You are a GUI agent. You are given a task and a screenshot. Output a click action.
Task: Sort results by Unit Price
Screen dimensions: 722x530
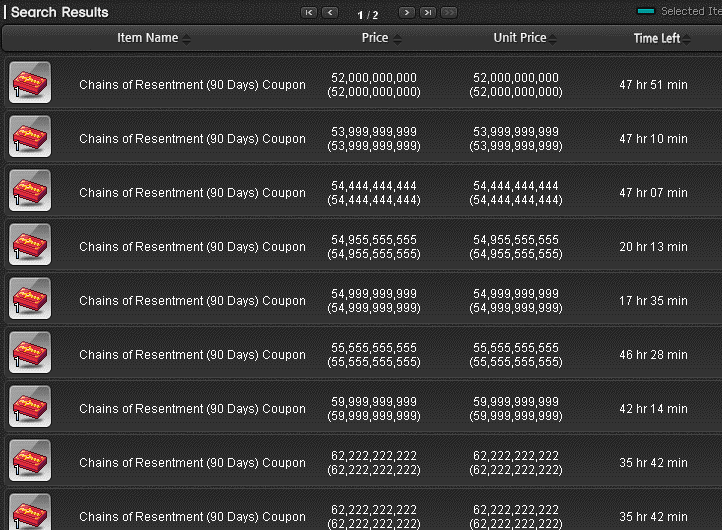click(525, 38)
